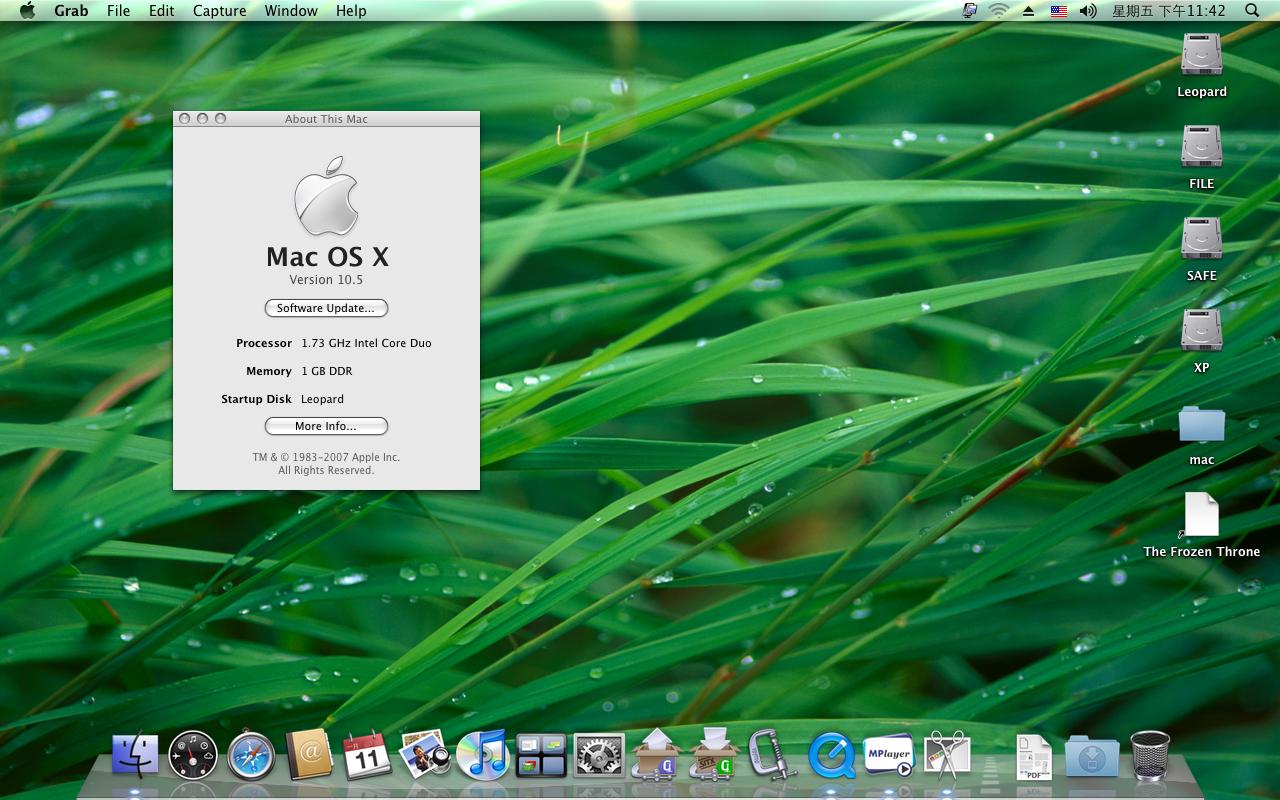The height and width of the screenshot is (800, 1280).
Task: Click the '1.73 GHz Intel Core Duo' text
Action: [366, 343]
